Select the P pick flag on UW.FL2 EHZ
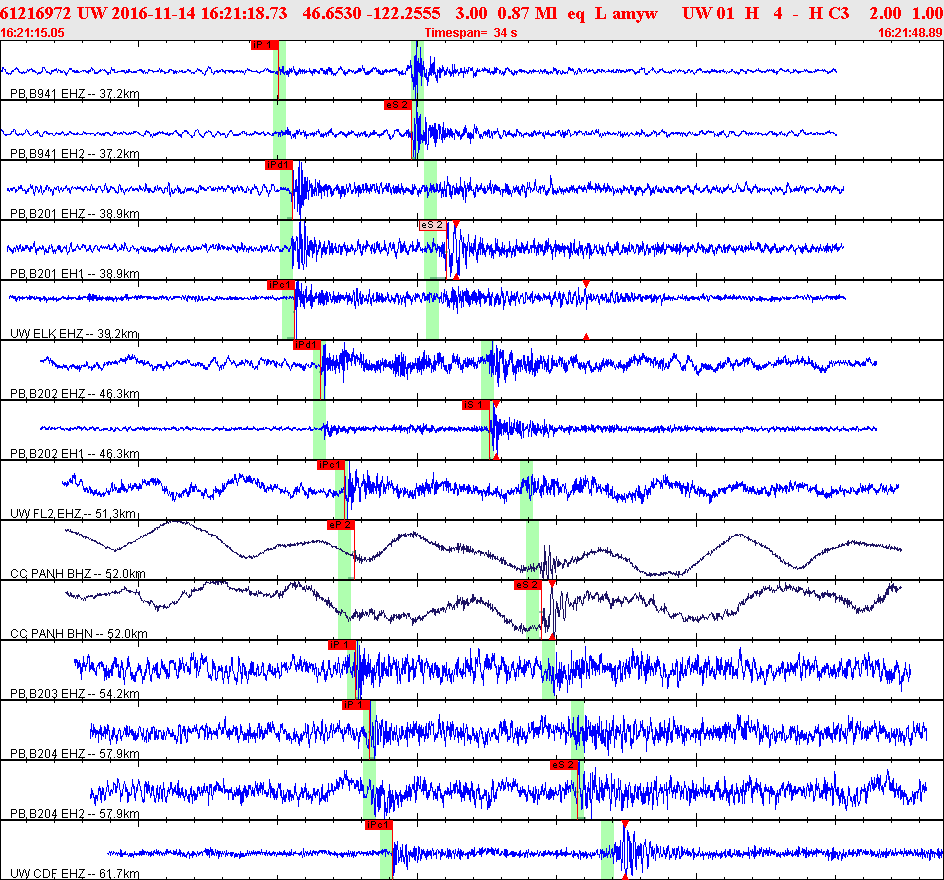 point(330,465)
